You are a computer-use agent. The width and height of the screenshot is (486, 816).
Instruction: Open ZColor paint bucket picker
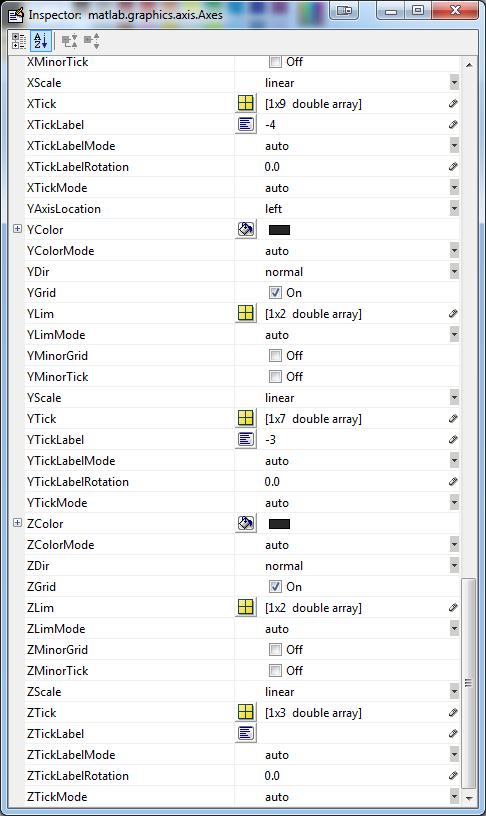[246, 523]
